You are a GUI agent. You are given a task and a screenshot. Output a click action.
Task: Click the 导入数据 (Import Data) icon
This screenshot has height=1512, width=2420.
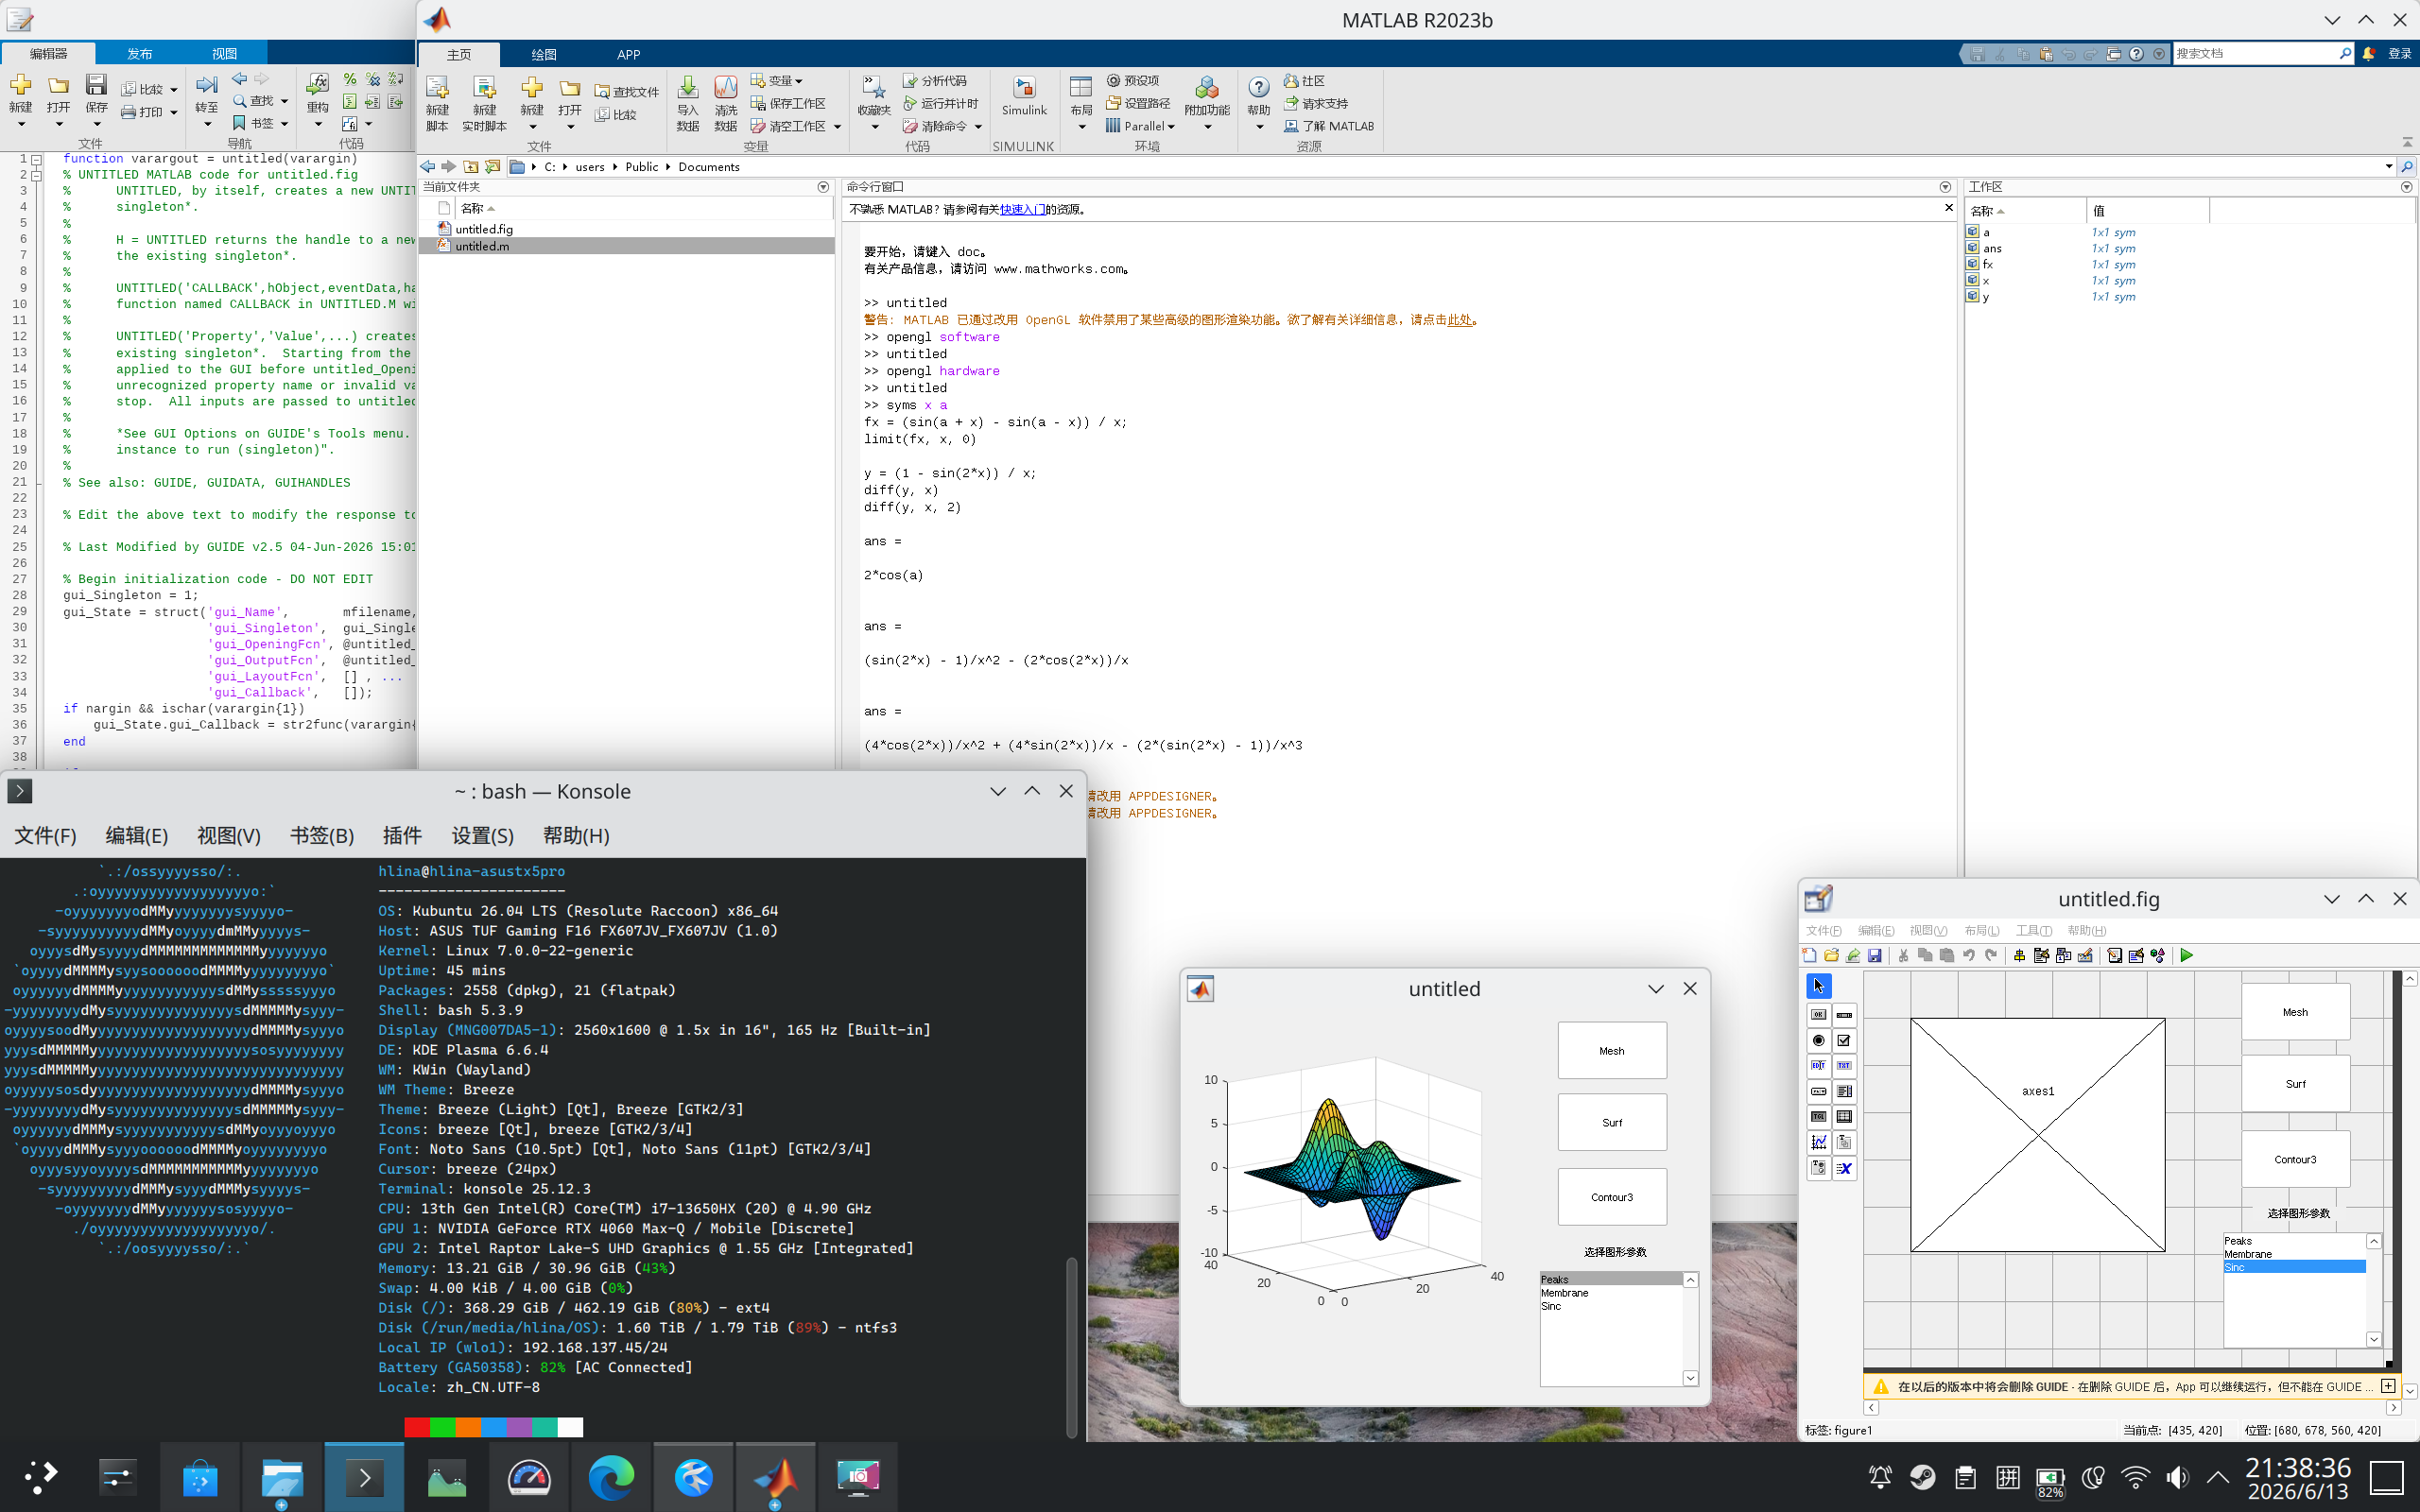(688, 102)
